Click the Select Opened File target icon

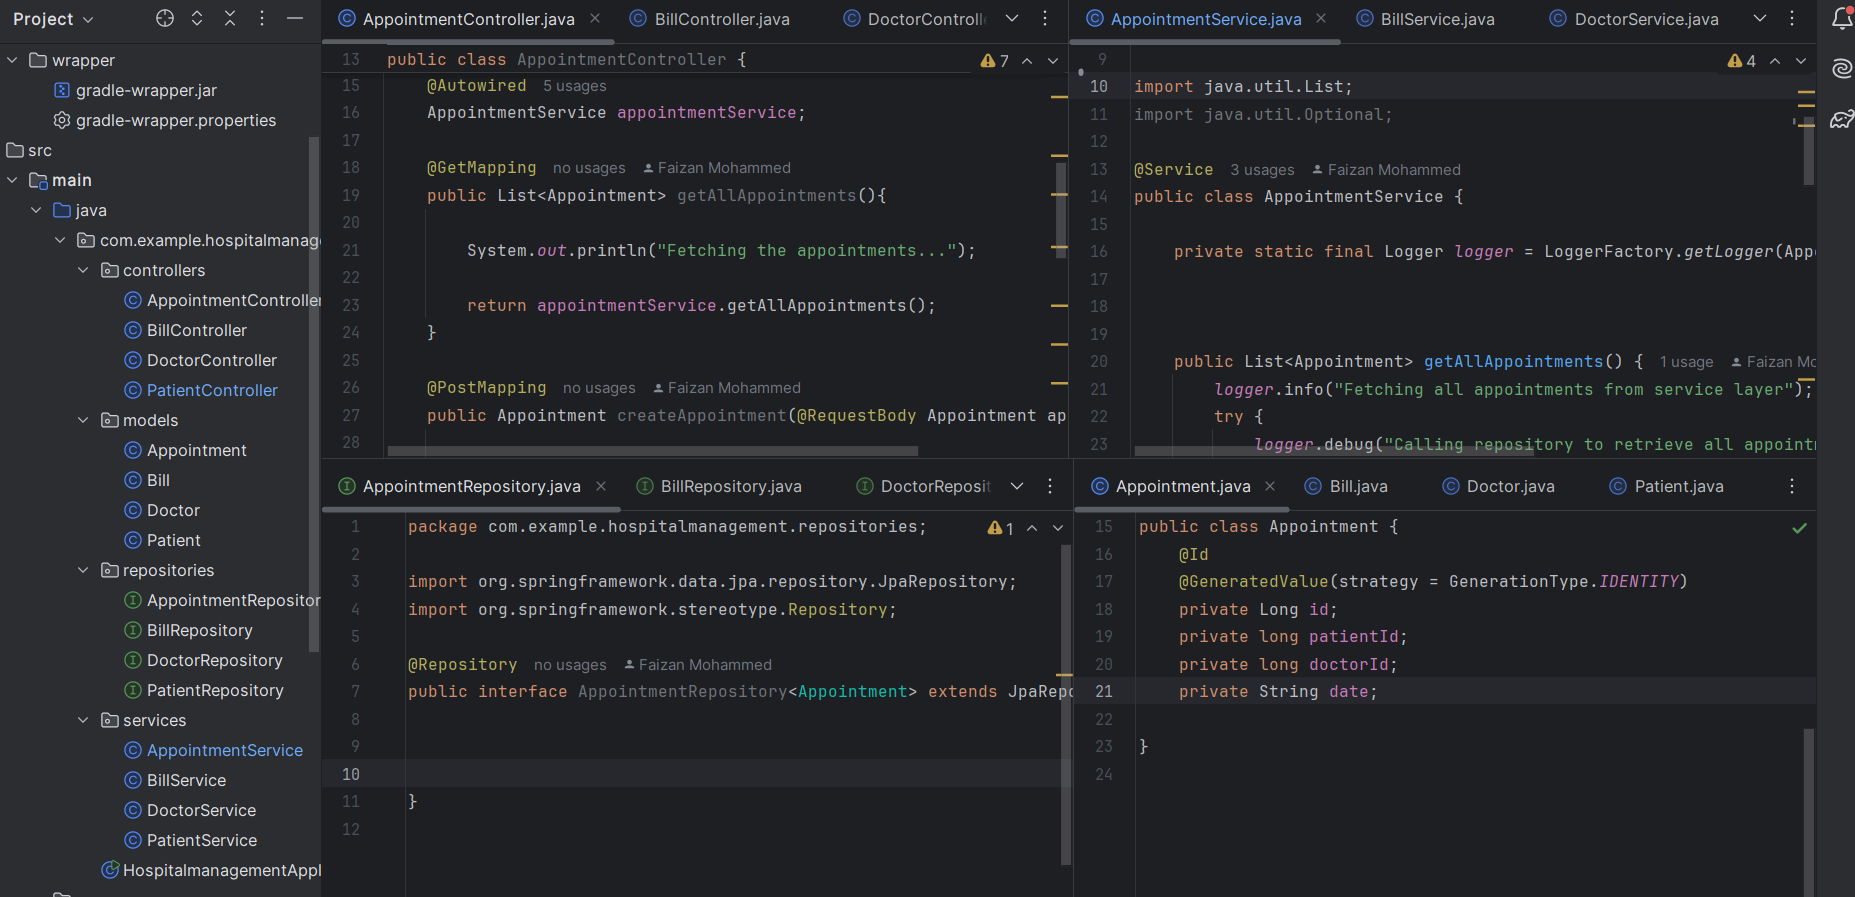click(165, 18)
